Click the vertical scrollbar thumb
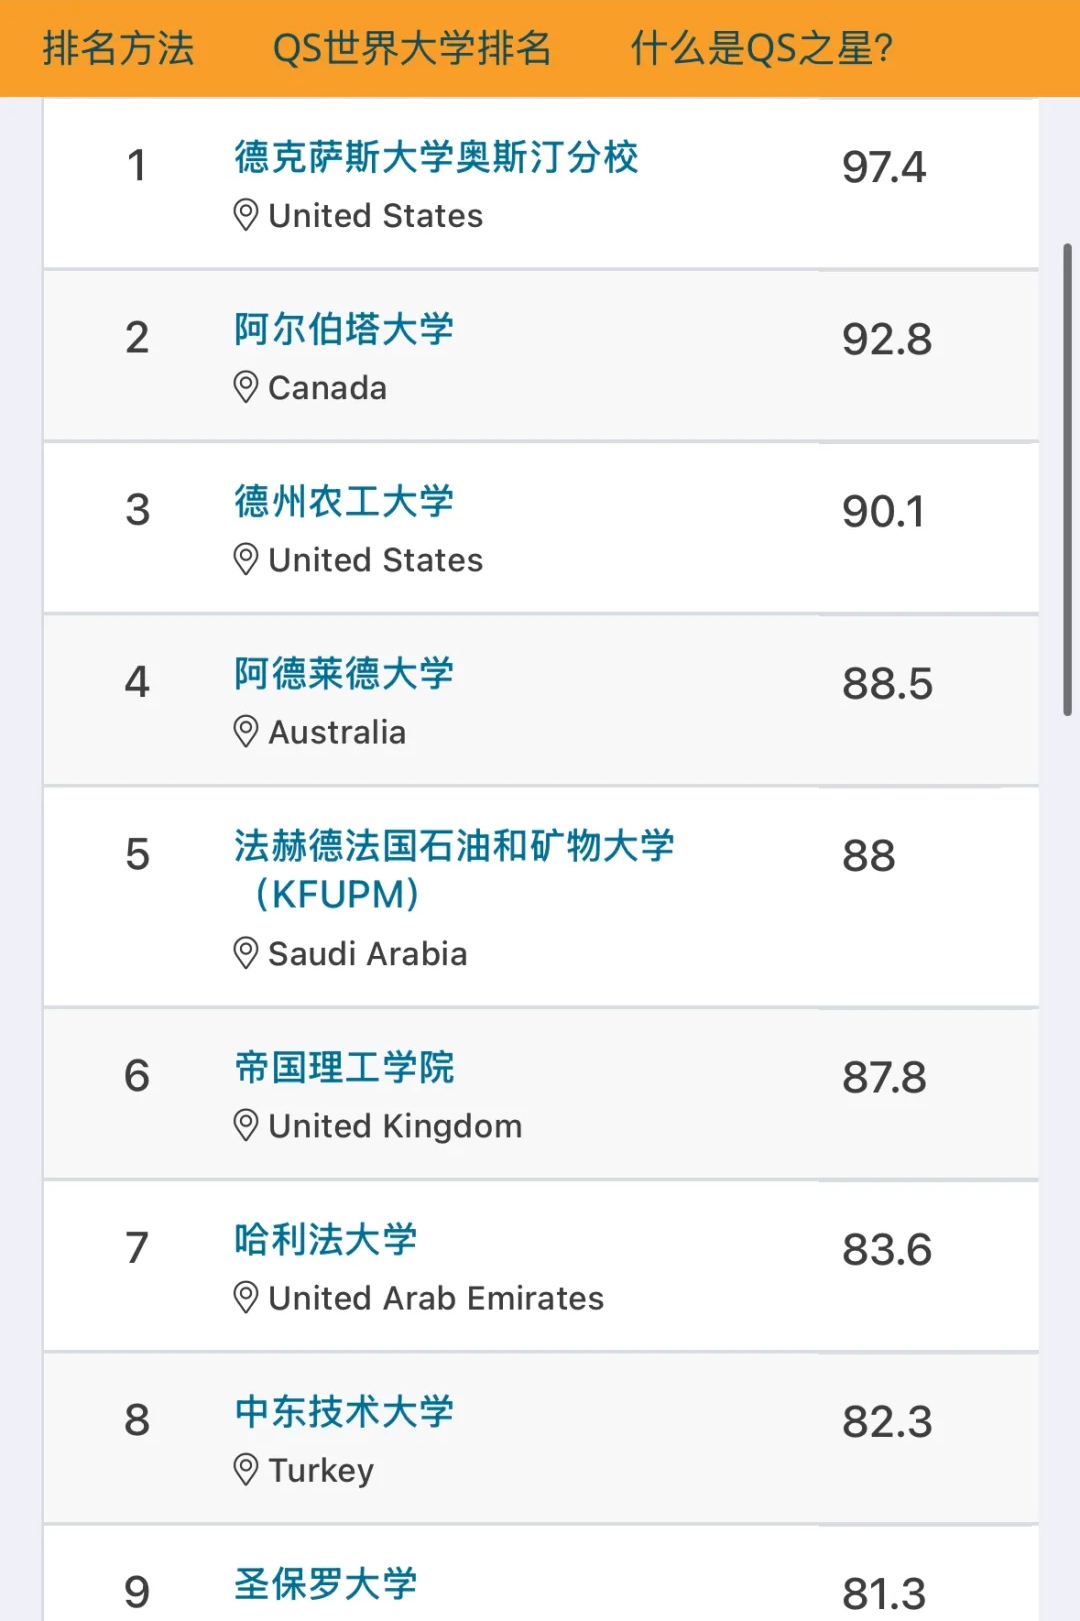The width and height of the screenshot is (1080, 1621). (1067, 479)
